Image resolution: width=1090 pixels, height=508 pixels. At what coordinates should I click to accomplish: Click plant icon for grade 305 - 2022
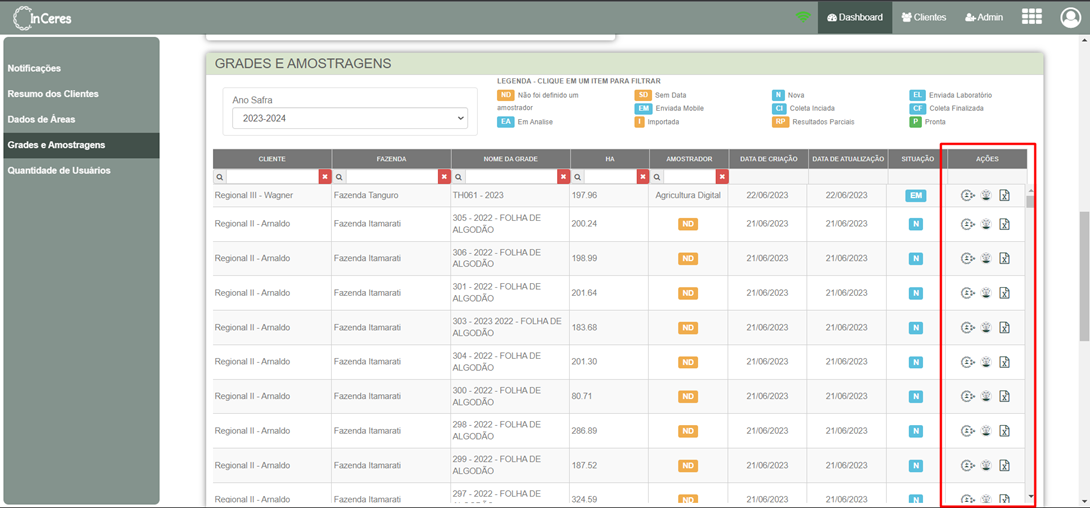coord(986,224)
